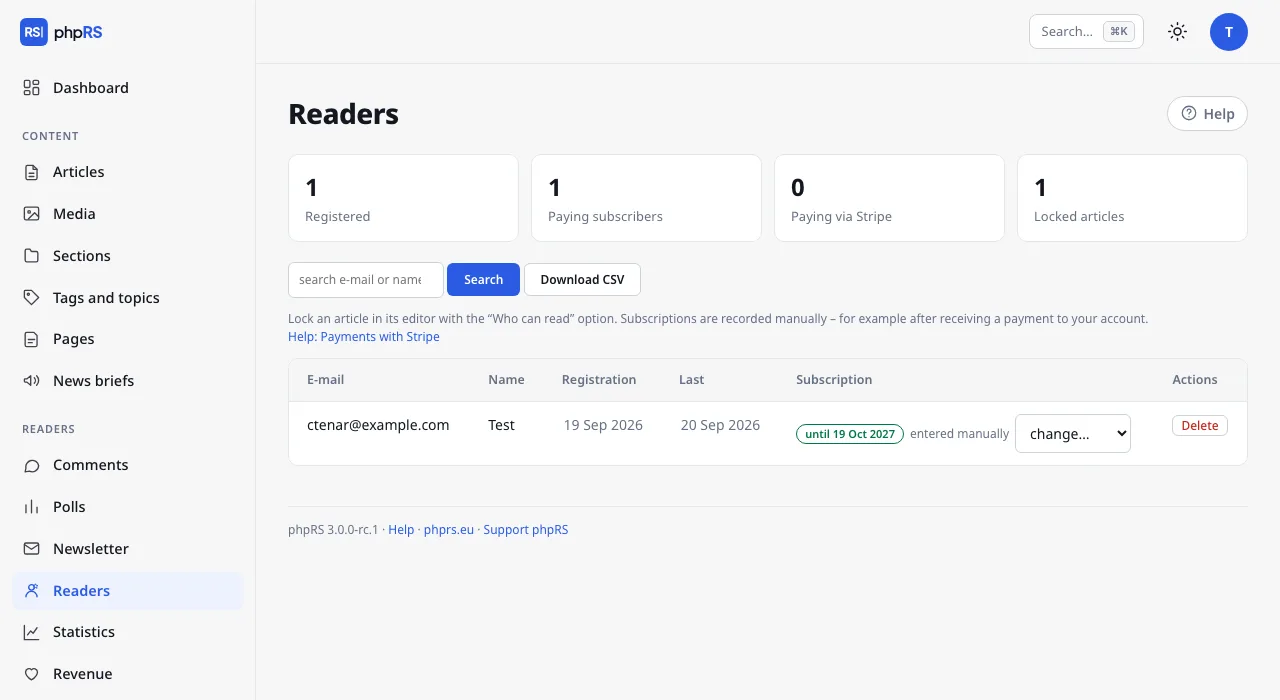Open the phprs.eu footer link
The height and width of the screenshot is (700, 1280).
pos(449,530)
